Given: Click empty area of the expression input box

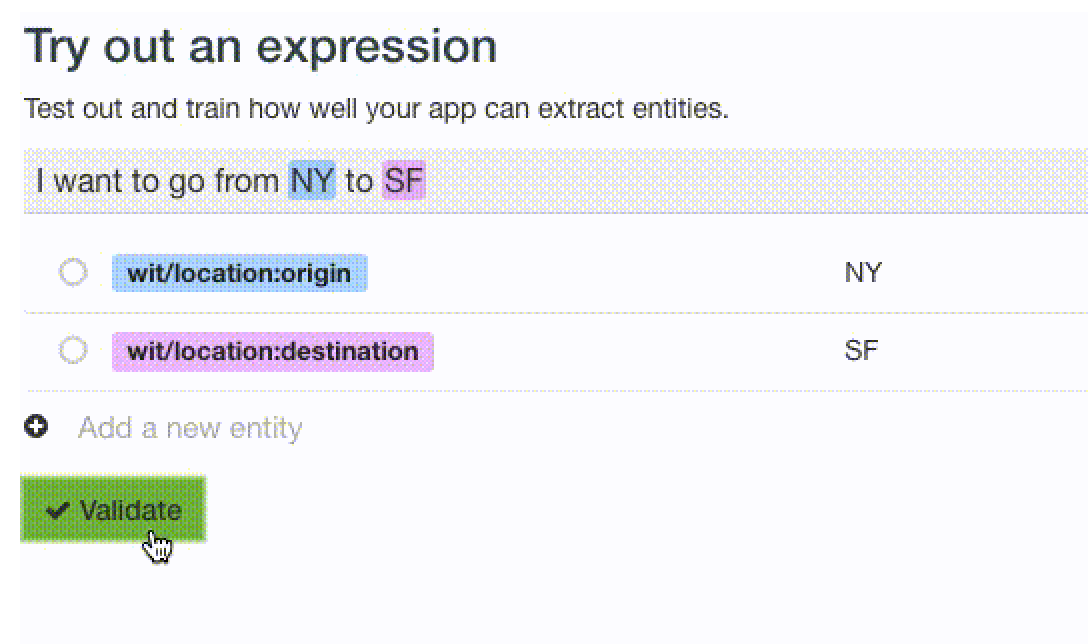Looking at the screenshot, I should tap(756, 180).
